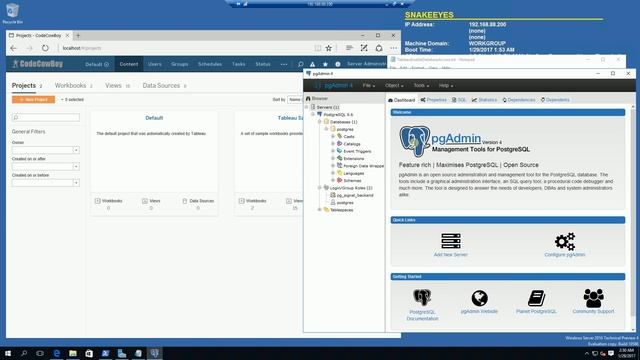Open pgAdmin Tools menu

[x=421, y=85]
